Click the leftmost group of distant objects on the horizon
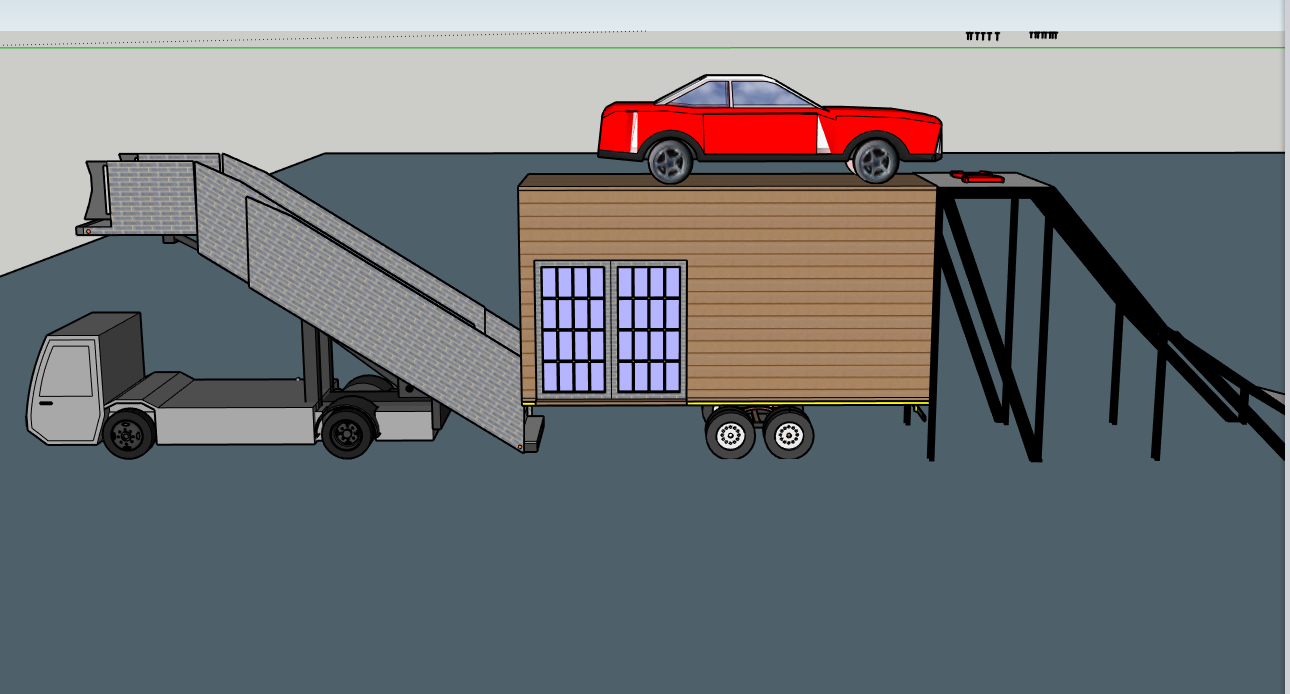 click(x=982, y=36)
